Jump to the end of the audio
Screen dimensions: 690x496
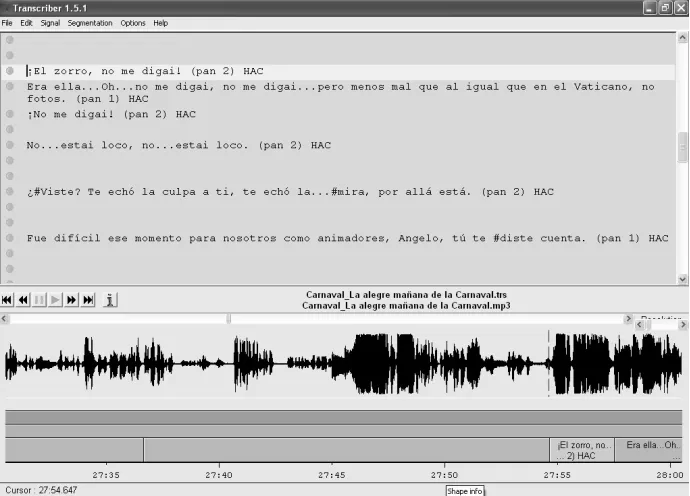coord(88,300)
